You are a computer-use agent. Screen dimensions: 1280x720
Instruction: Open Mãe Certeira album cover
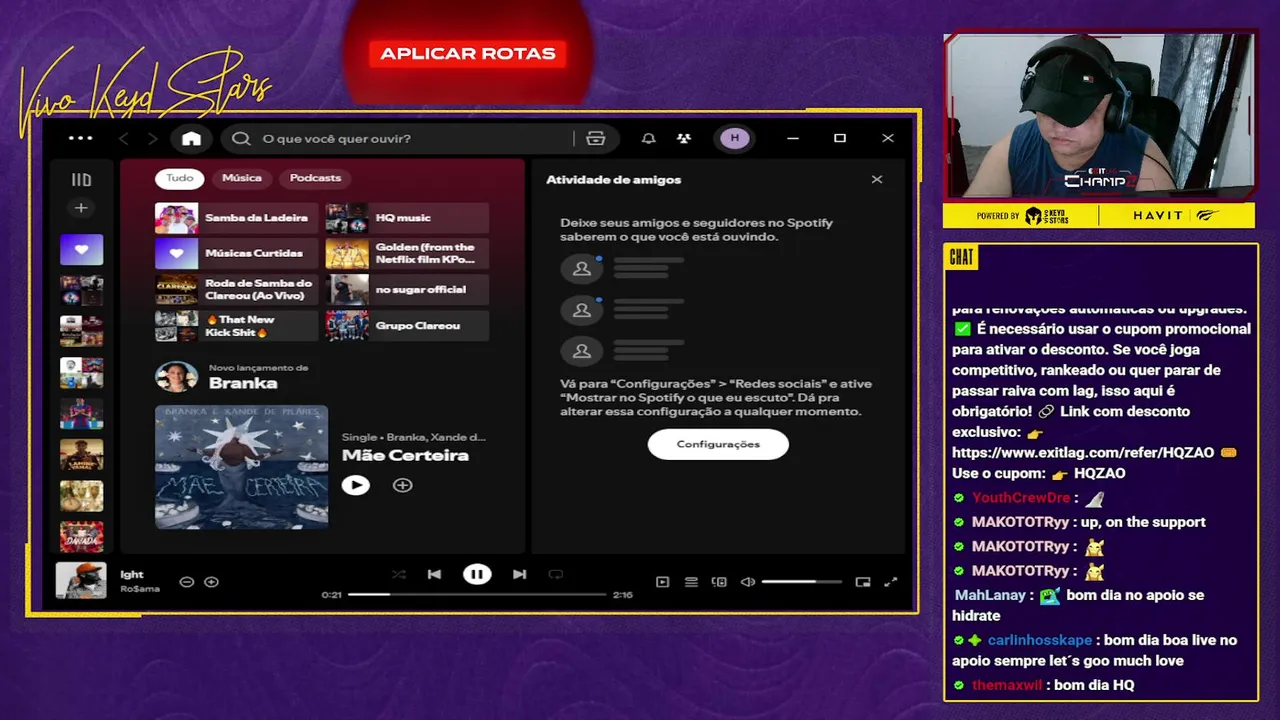[x=241, y=467]
